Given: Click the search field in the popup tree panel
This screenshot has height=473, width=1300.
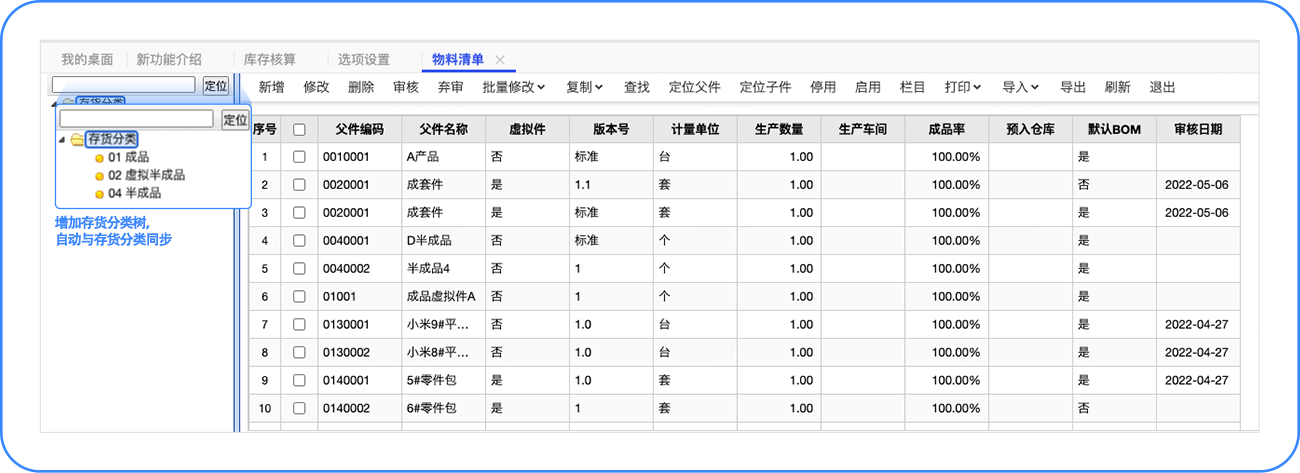Looking at the screenshot, I should click(x=136, y=119).
